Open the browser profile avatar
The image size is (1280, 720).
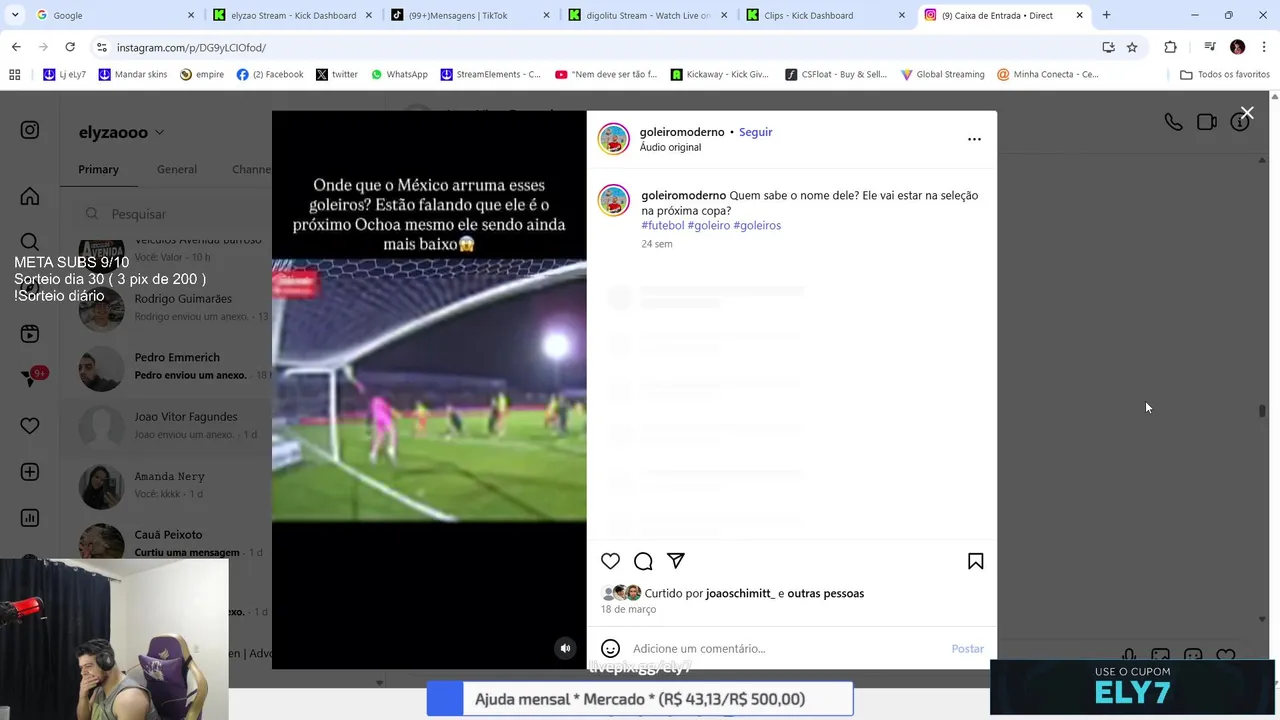(x=1237, y=47)
